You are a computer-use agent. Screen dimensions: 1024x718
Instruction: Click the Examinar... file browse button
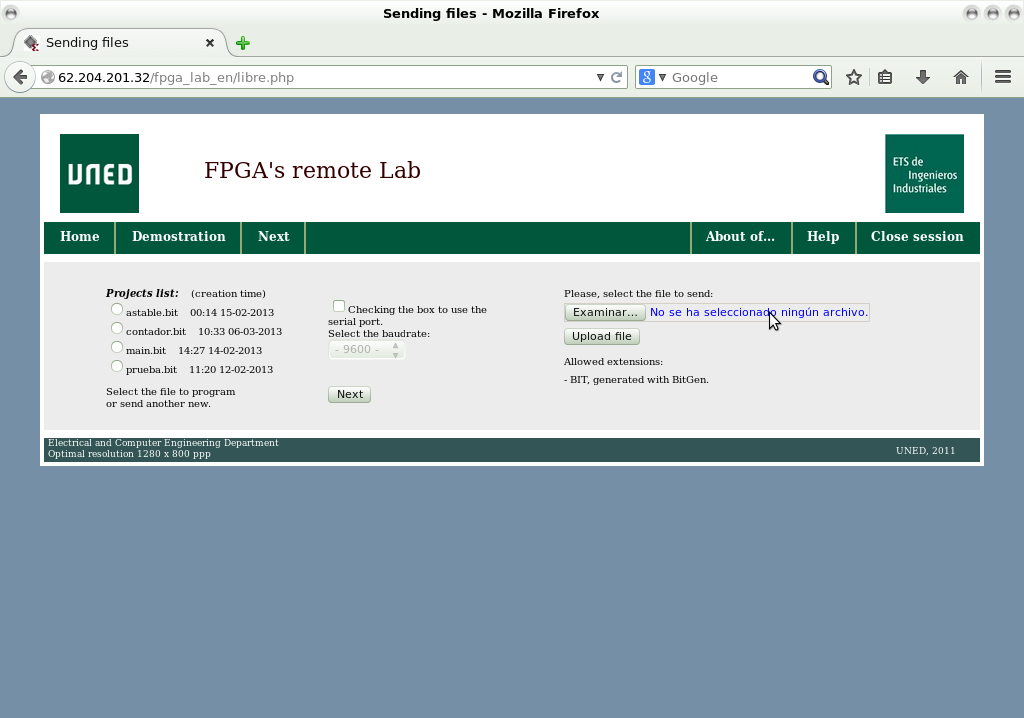604,312
